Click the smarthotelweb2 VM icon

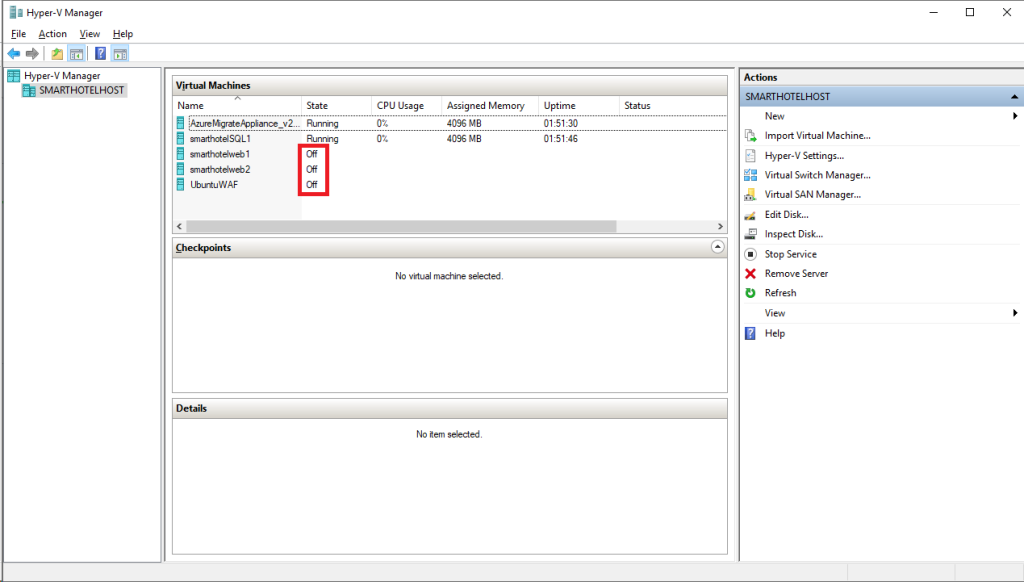[180, 169]
